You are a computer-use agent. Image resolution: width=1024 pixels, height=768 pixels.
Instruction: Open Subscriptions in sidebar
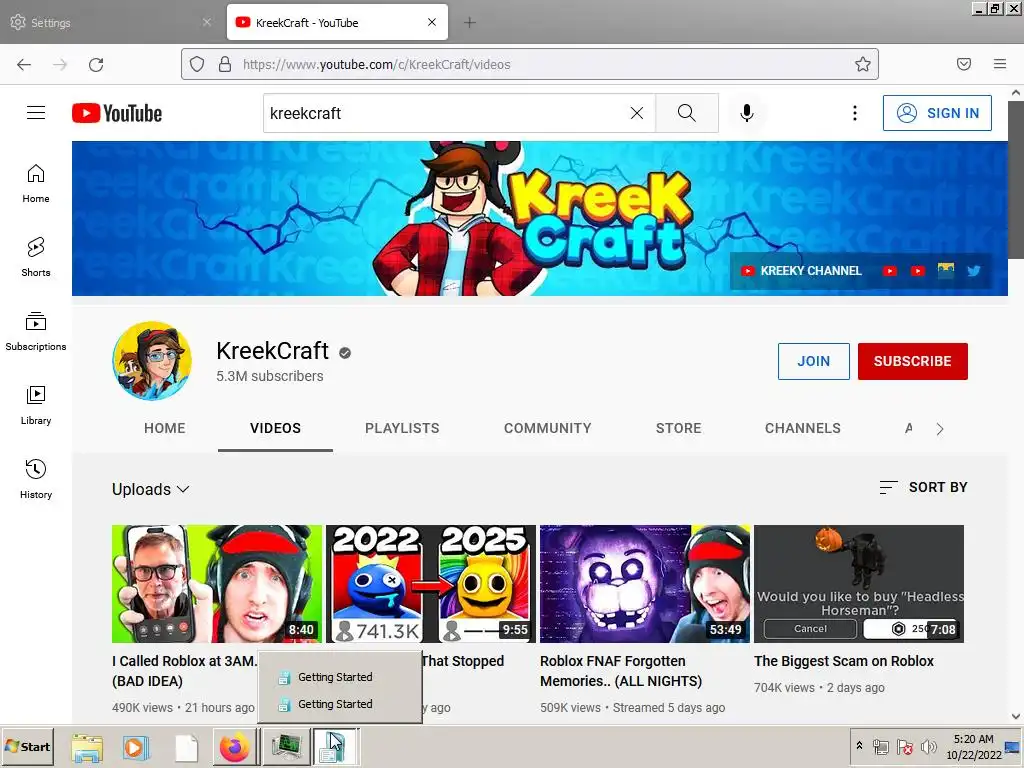[x=36, y=332]
